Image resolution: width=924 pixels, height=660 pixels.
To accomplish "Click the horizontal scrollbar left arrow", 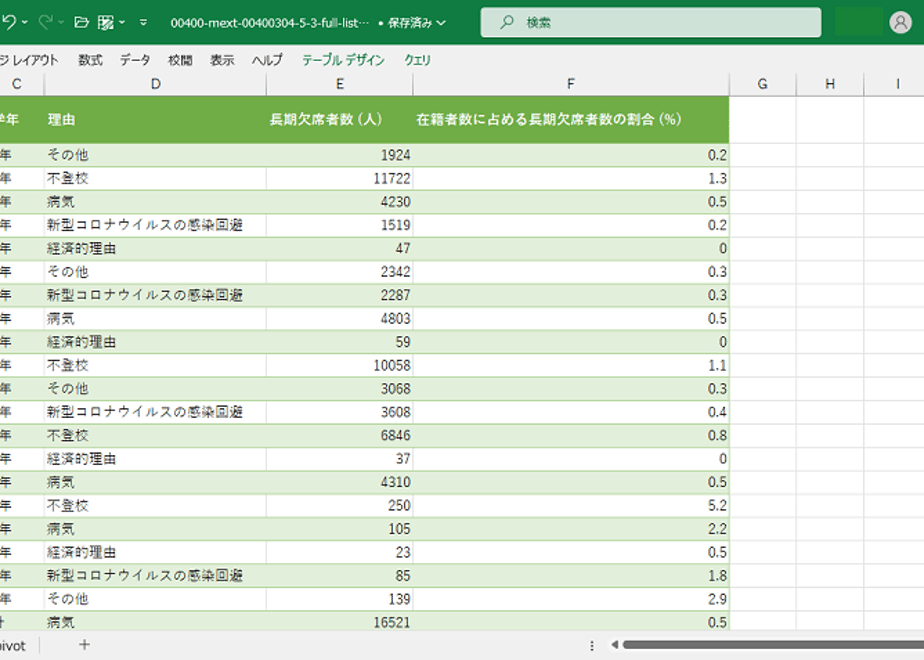I will point(614,645).
